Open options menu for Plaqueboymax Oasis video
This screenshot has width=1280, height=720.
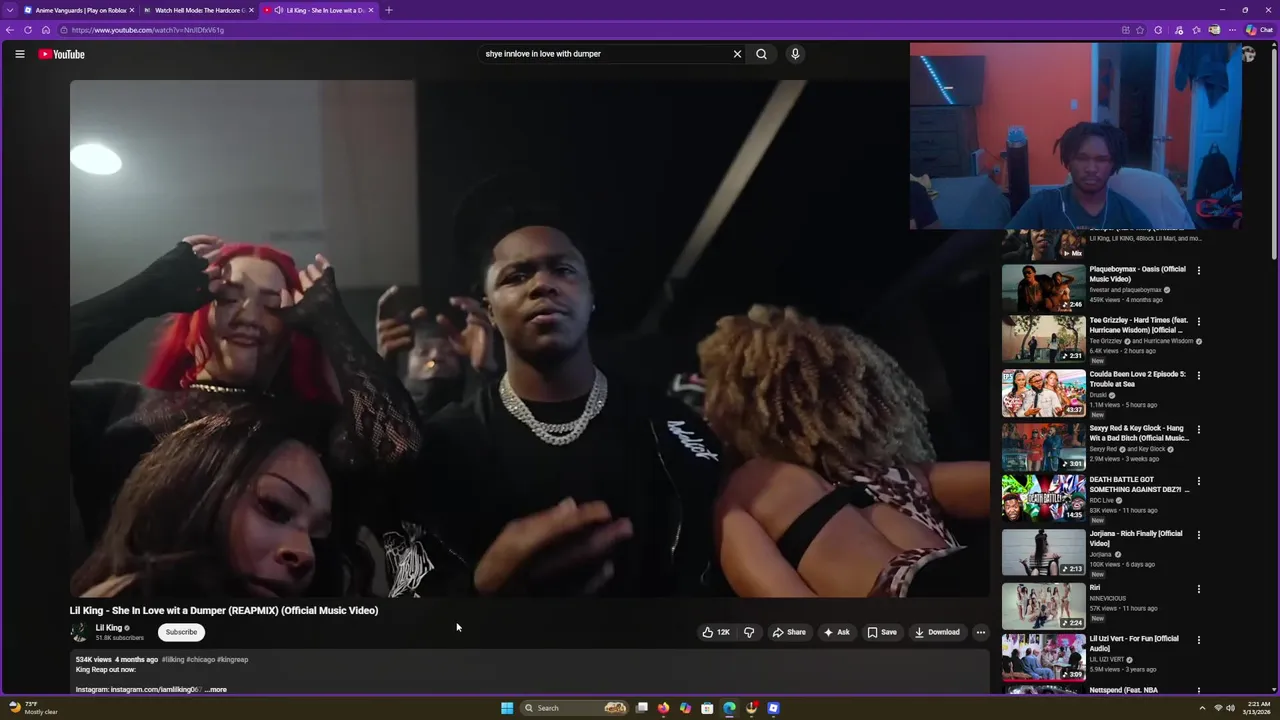coord(1199,270)
